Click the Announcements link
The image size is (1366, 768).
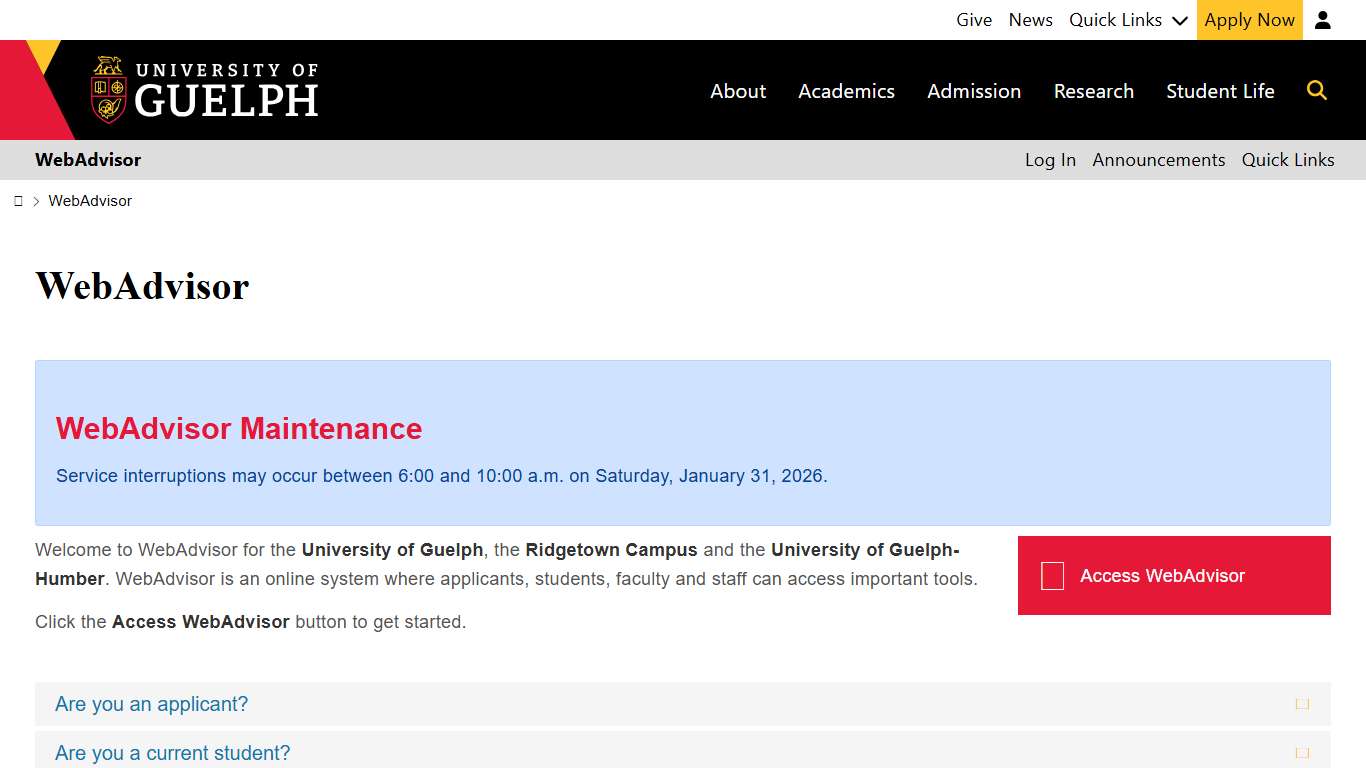(x=1158, y=159)
